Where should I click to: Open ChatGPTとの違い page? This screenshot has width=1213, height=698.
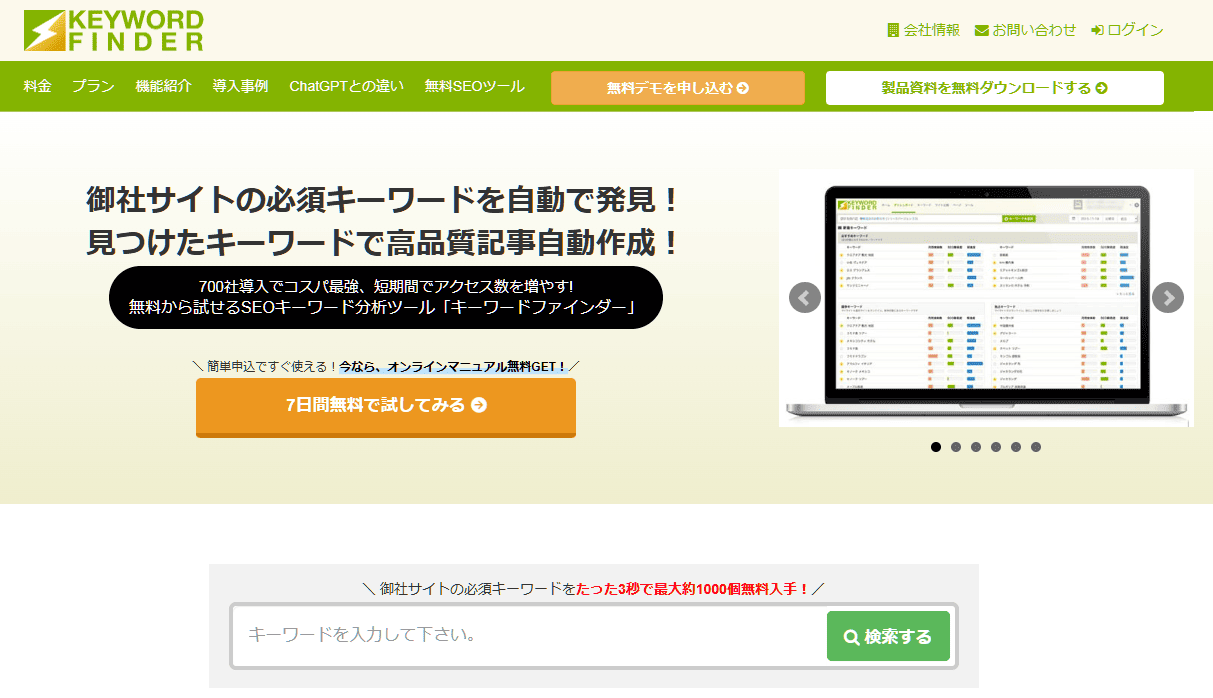point(346,86)
